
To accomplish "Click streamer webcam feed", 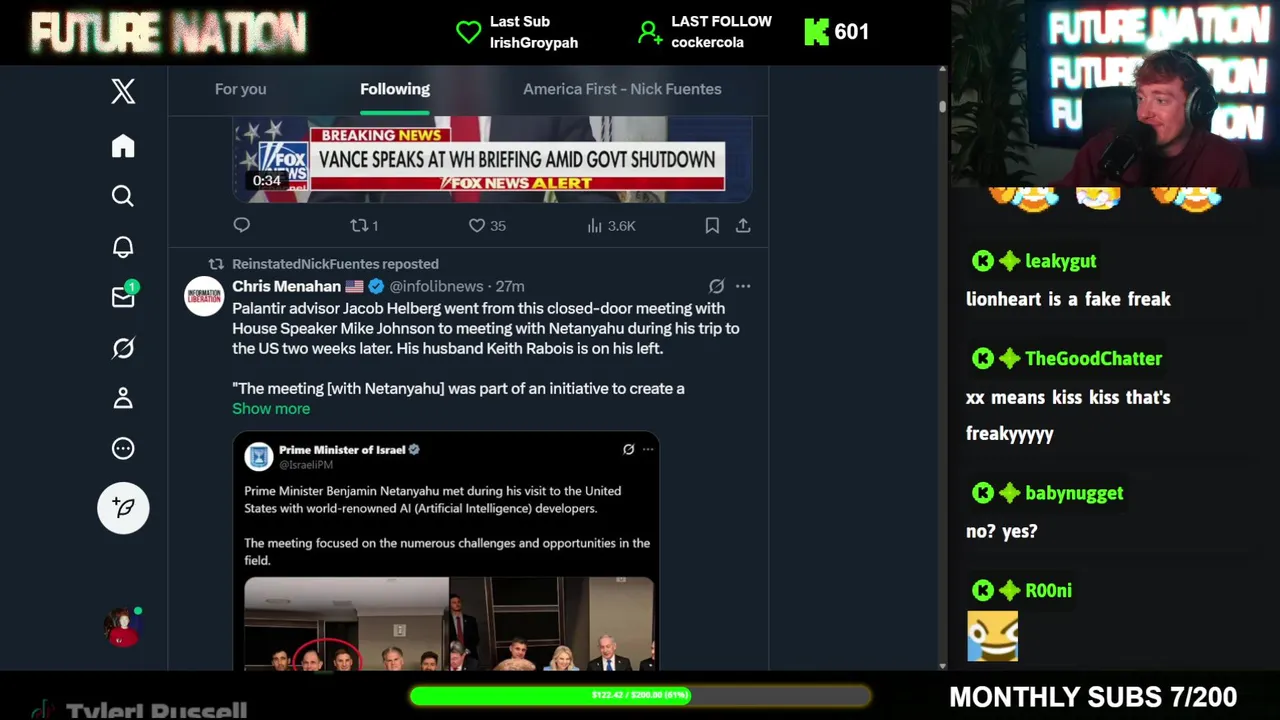I will (x=1115, y=94).
